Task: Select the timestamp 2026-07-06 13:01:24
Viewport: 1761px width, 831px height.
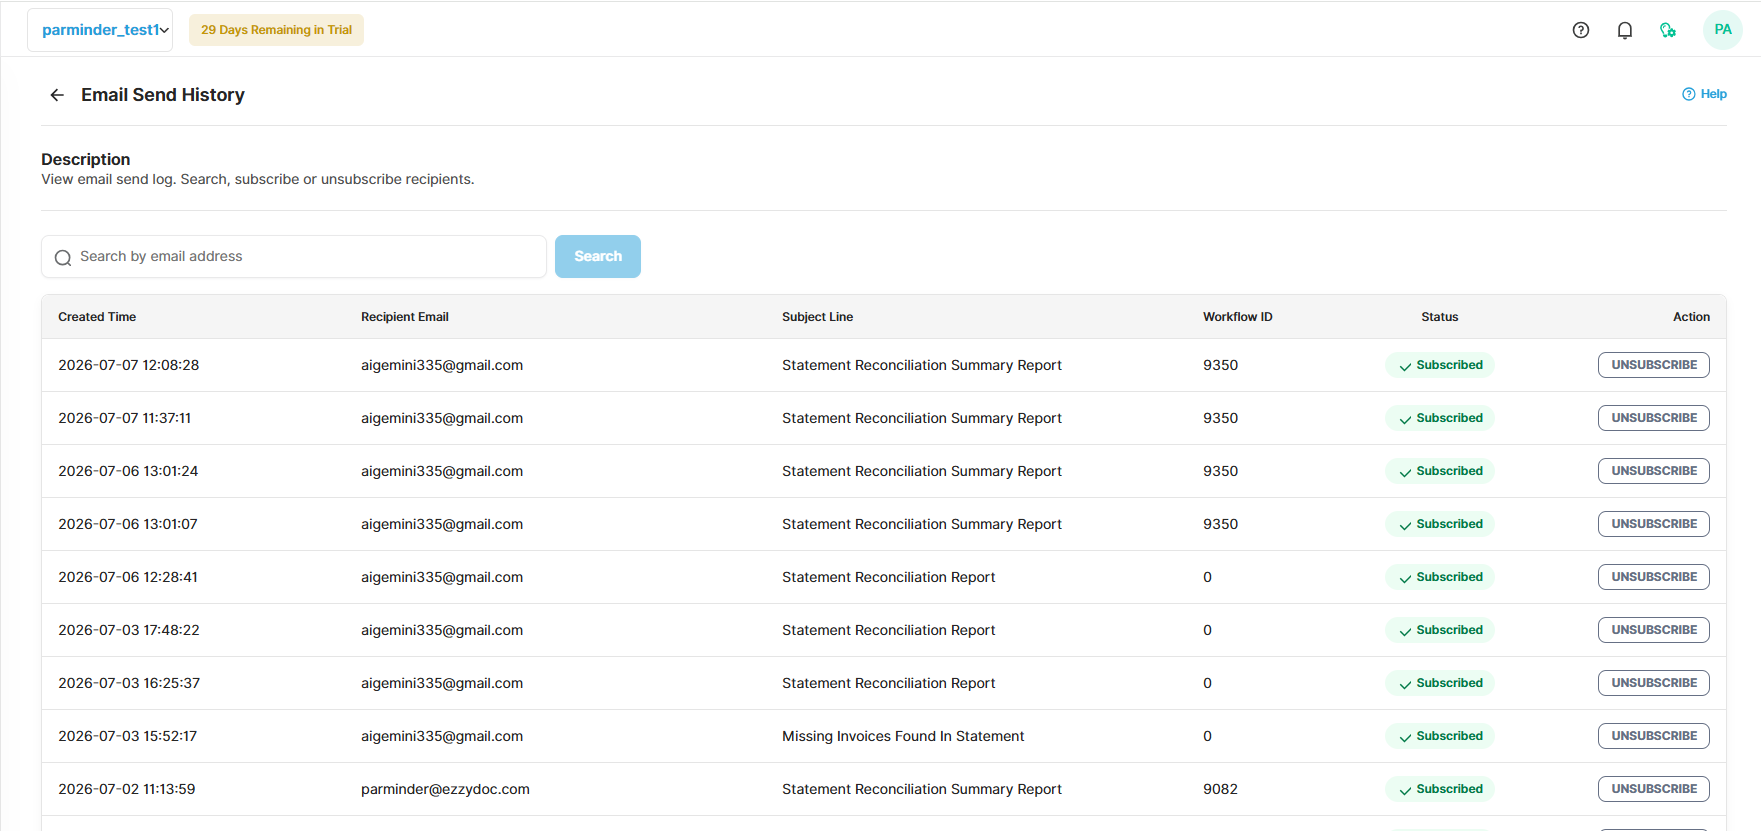Action: click(128, 471)
